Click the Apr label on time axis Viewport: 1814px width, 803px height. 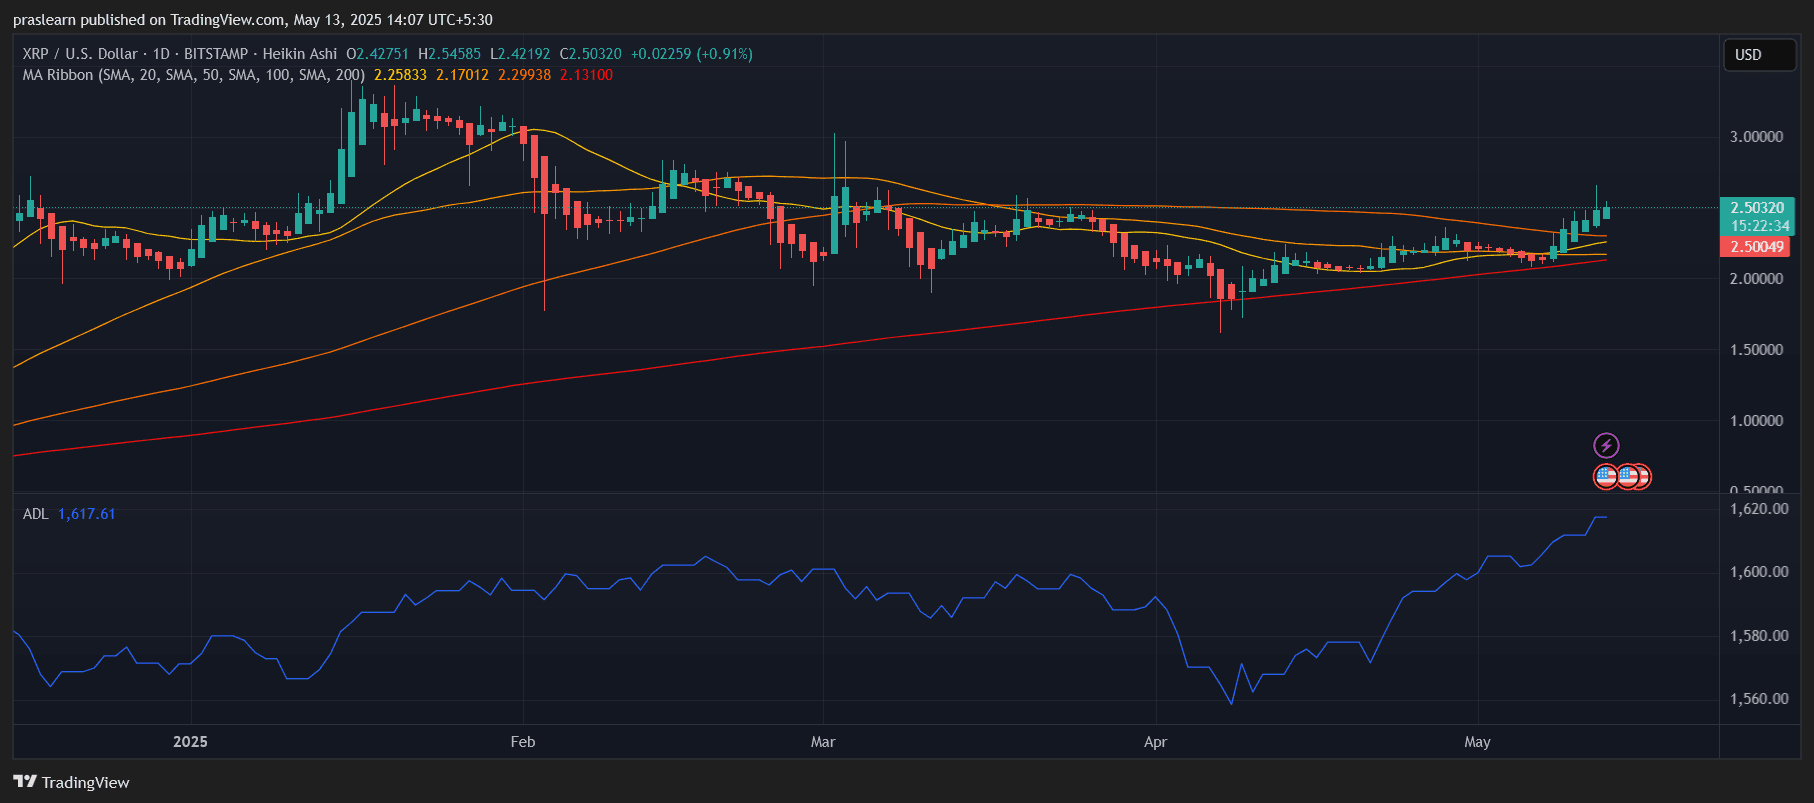pyautogui.click(x=1155, y=742)
